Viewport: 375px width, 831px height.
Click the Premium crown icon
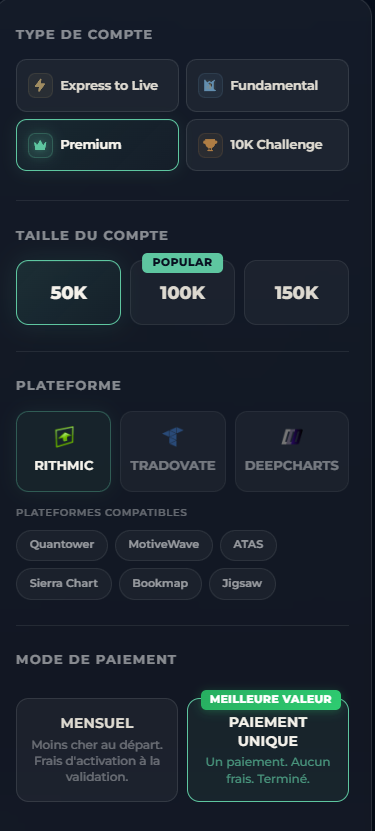(x=40, y=145)
